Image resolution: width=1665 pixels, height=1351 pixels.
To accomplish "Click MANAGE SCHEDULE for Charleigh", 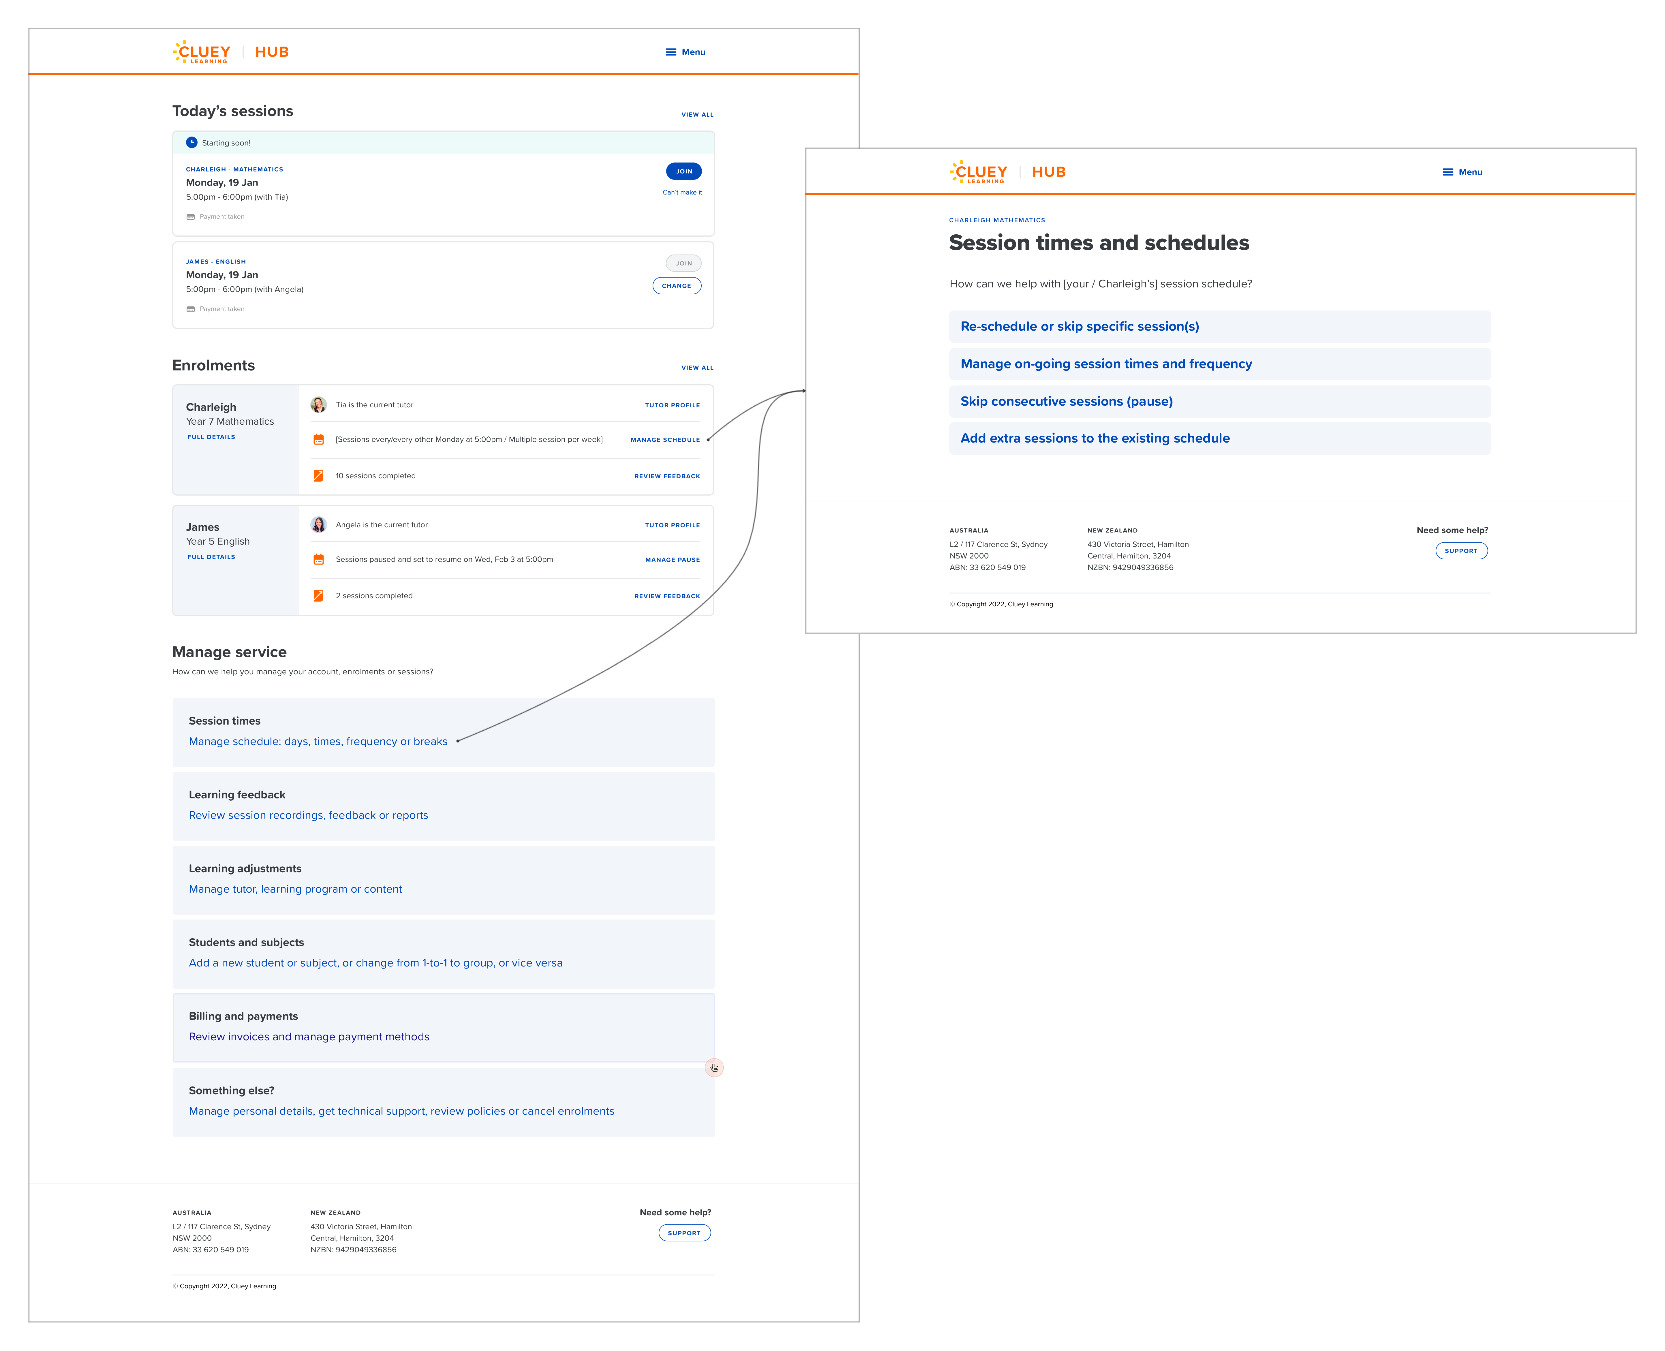I will pos(665,440).
